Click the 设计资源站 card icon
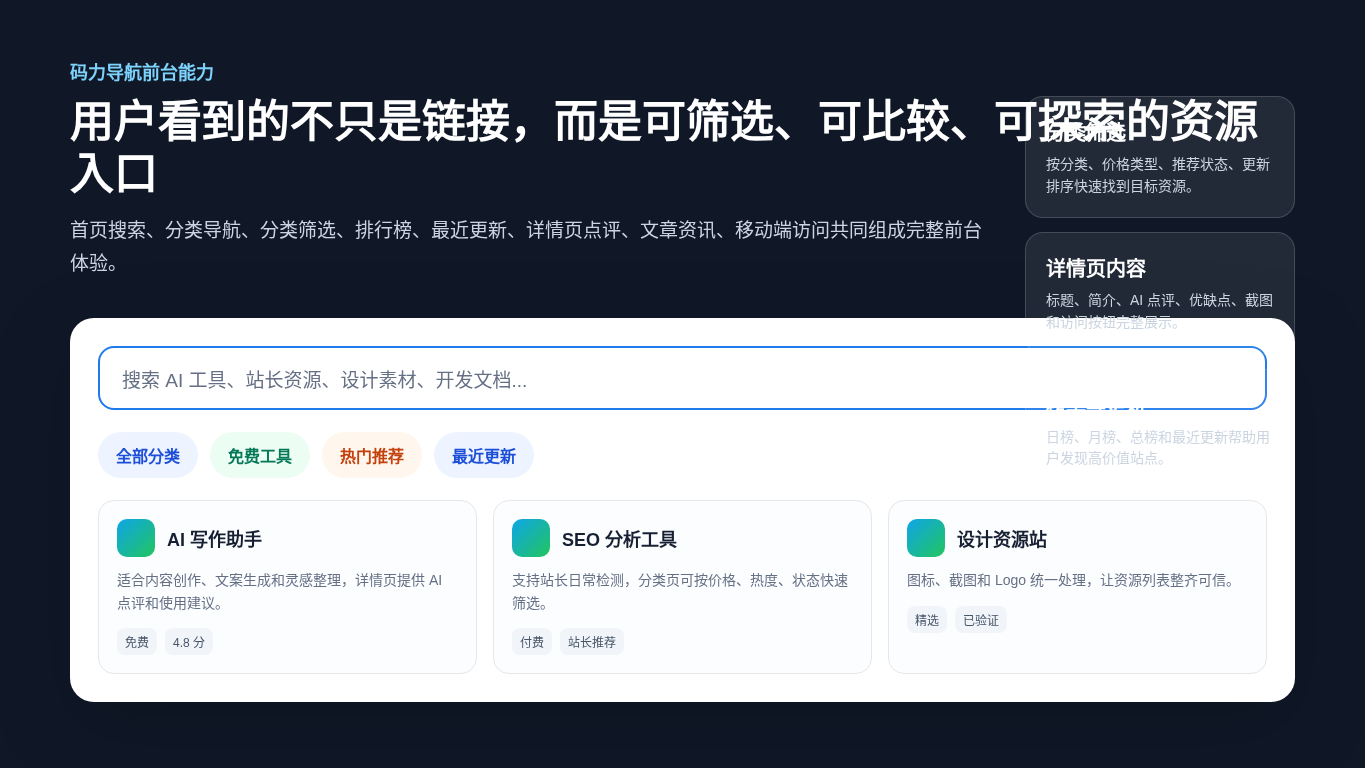Viewport: 1365px width, 768px height. click(926, 538)
